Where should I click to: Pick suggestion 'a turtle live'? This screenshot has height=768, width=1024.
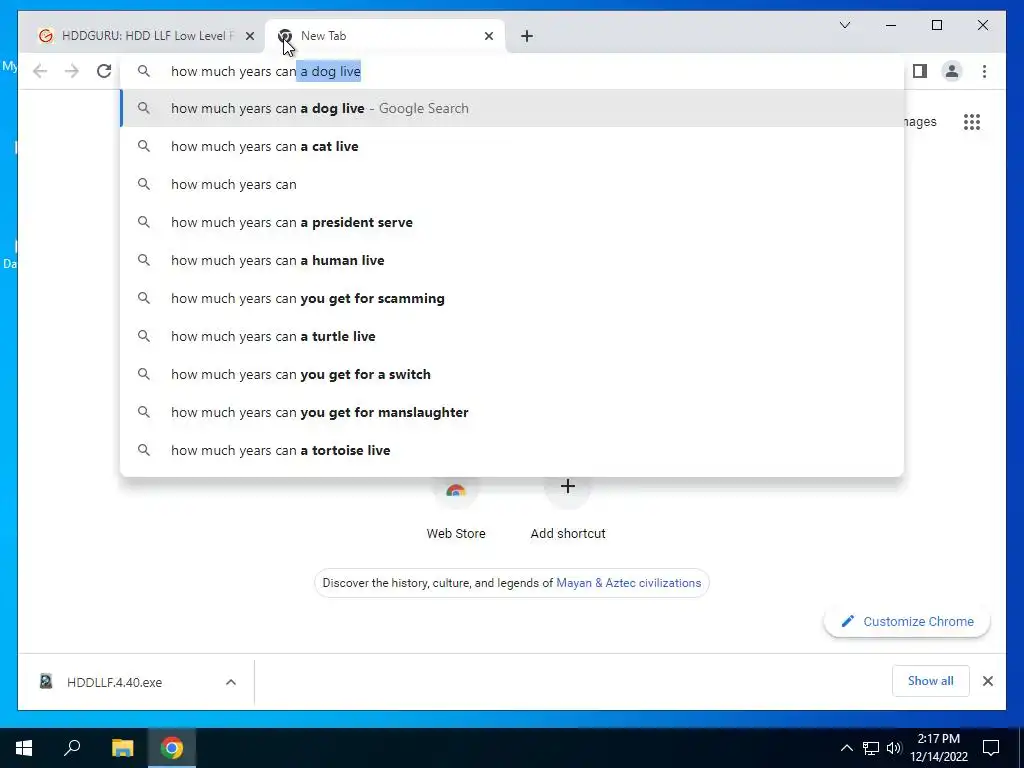(512, 336)
